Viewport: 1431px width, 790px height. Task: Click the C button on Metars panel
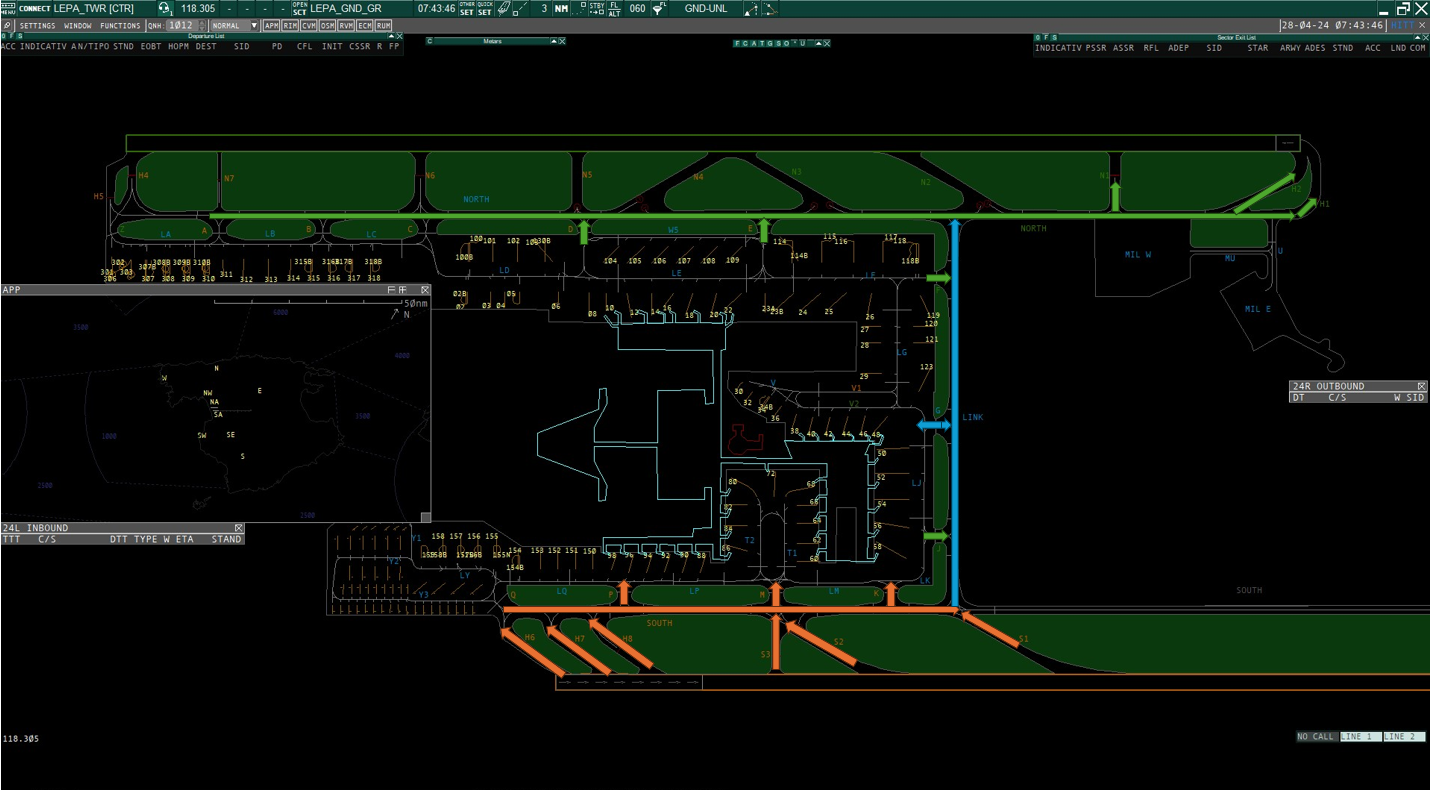point(430,41)
